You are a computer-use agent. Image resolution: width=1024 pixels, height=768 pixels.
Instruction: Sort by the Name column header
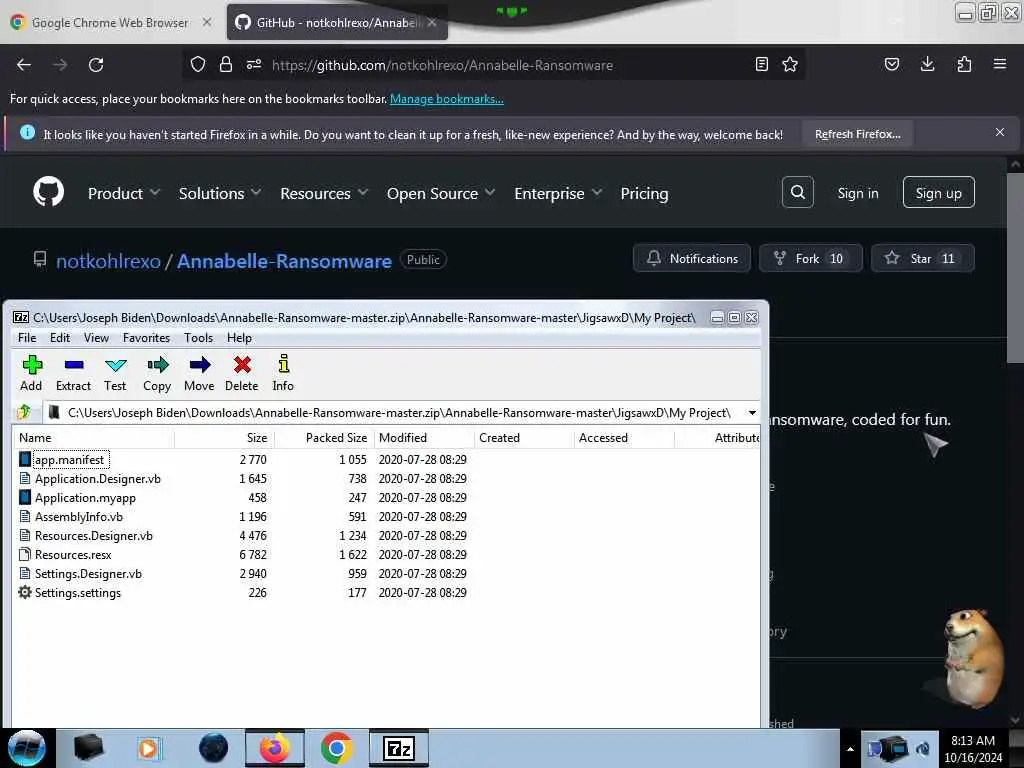[93, 438]
